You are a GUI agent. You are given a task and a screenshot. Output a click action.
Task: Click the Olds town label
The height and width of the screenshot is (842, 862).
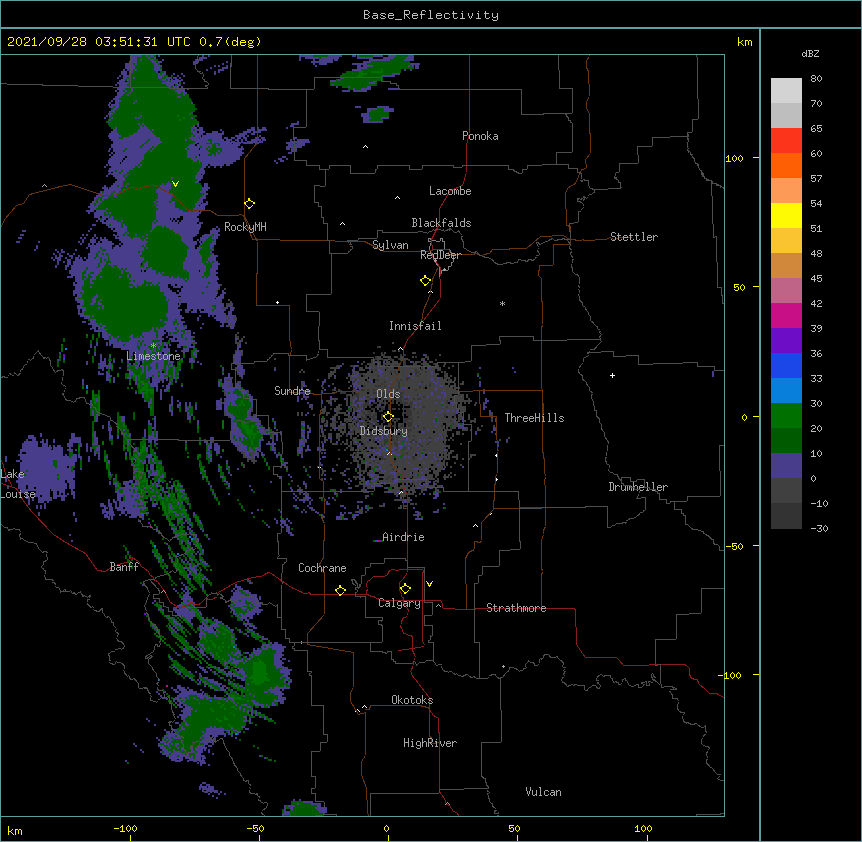tap(388, 394)
